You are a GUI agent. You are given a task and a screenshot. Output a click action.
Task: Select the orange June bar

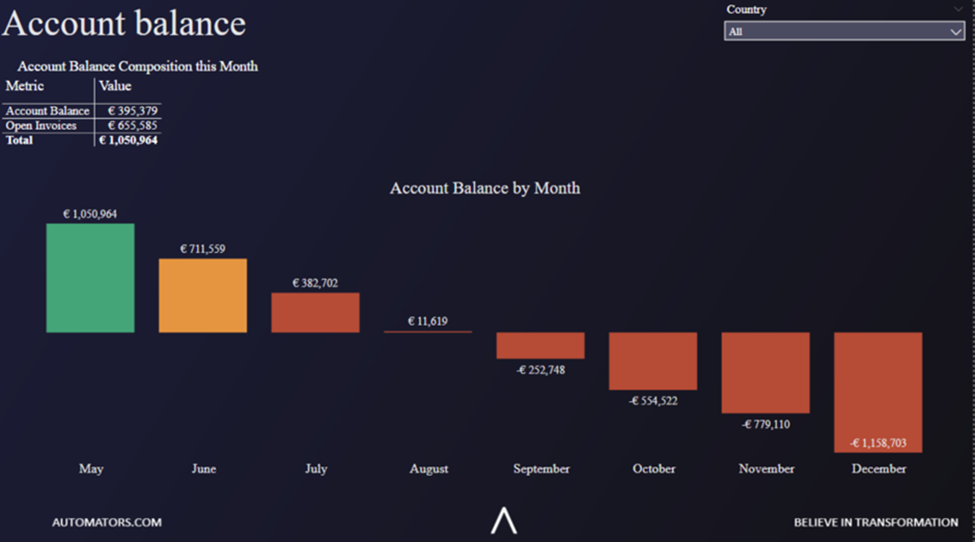(203, 295)
